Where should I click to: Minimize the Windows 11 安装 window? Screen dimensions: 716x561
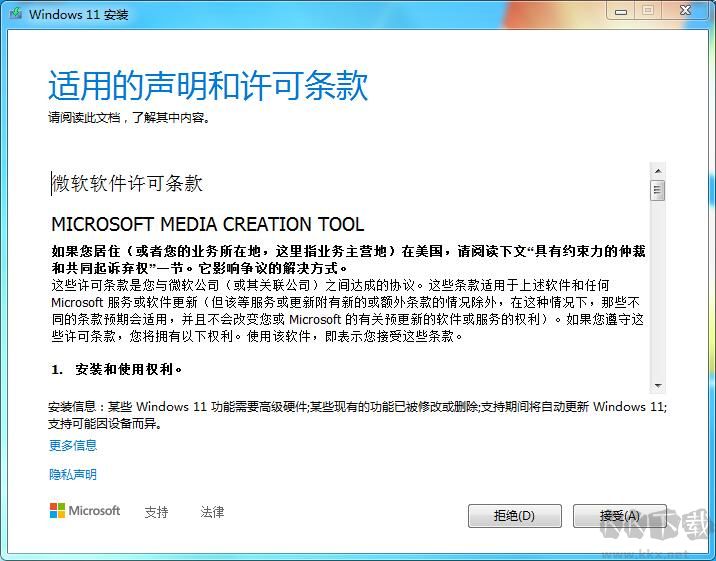621,12
